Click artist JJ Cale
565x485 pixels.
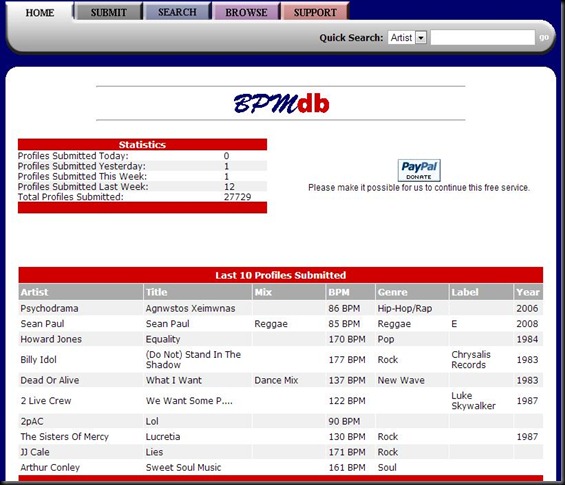tap(35, 452)
